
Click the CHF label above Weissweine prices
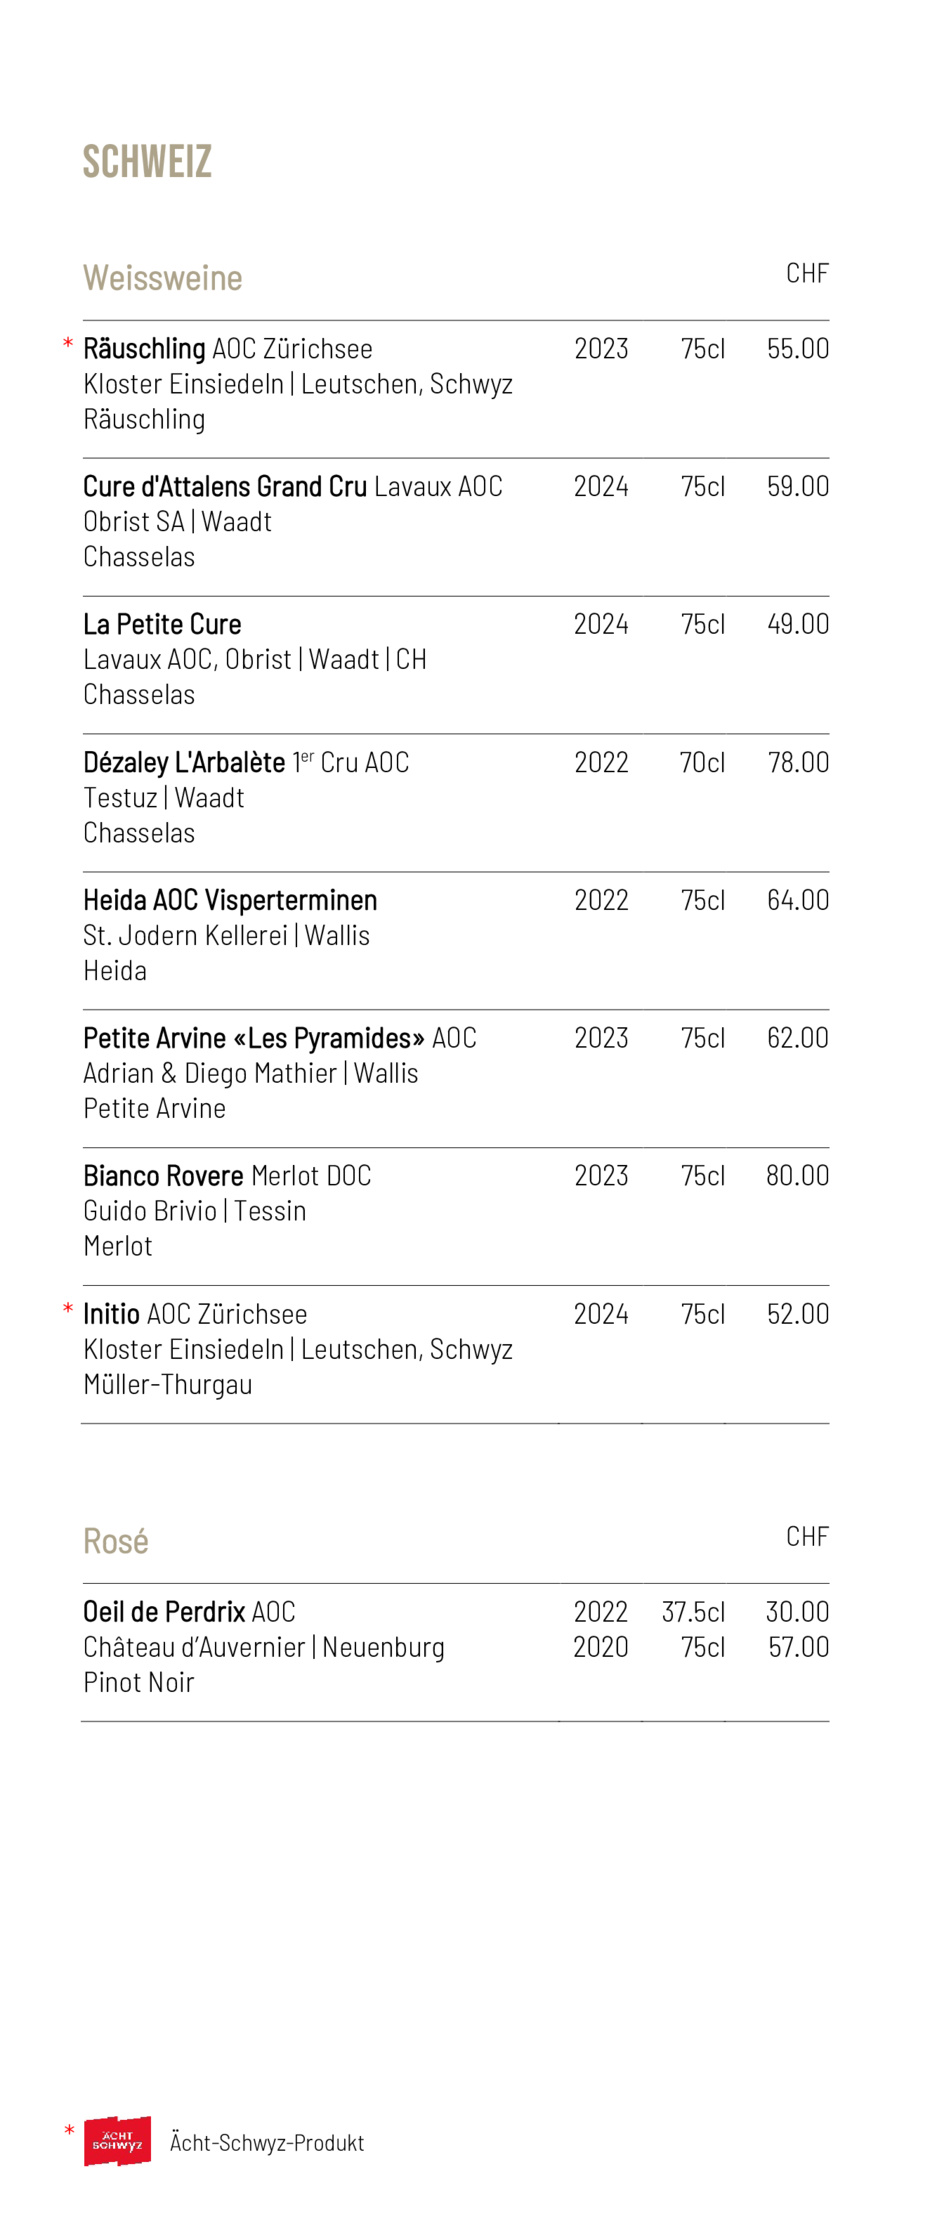pyautogui.click(x=807, y=273)
